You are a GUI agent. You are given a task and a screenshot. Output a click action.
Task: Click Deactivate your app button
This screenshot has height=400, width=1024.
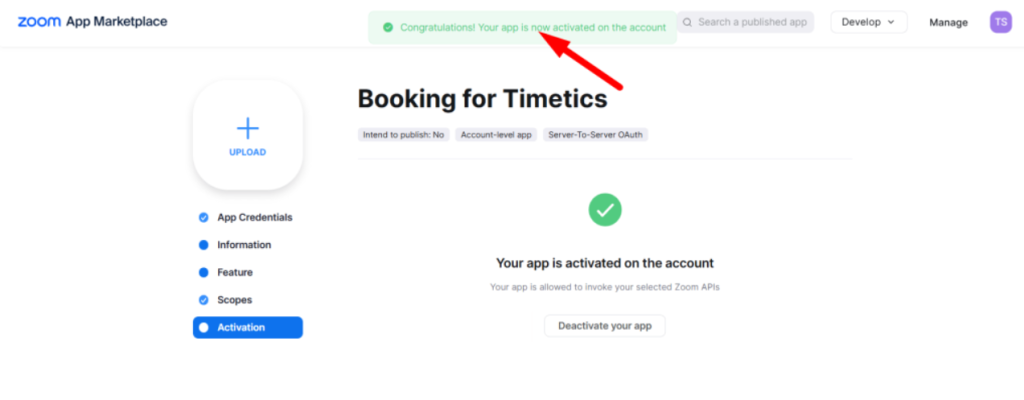coord(605,325)
